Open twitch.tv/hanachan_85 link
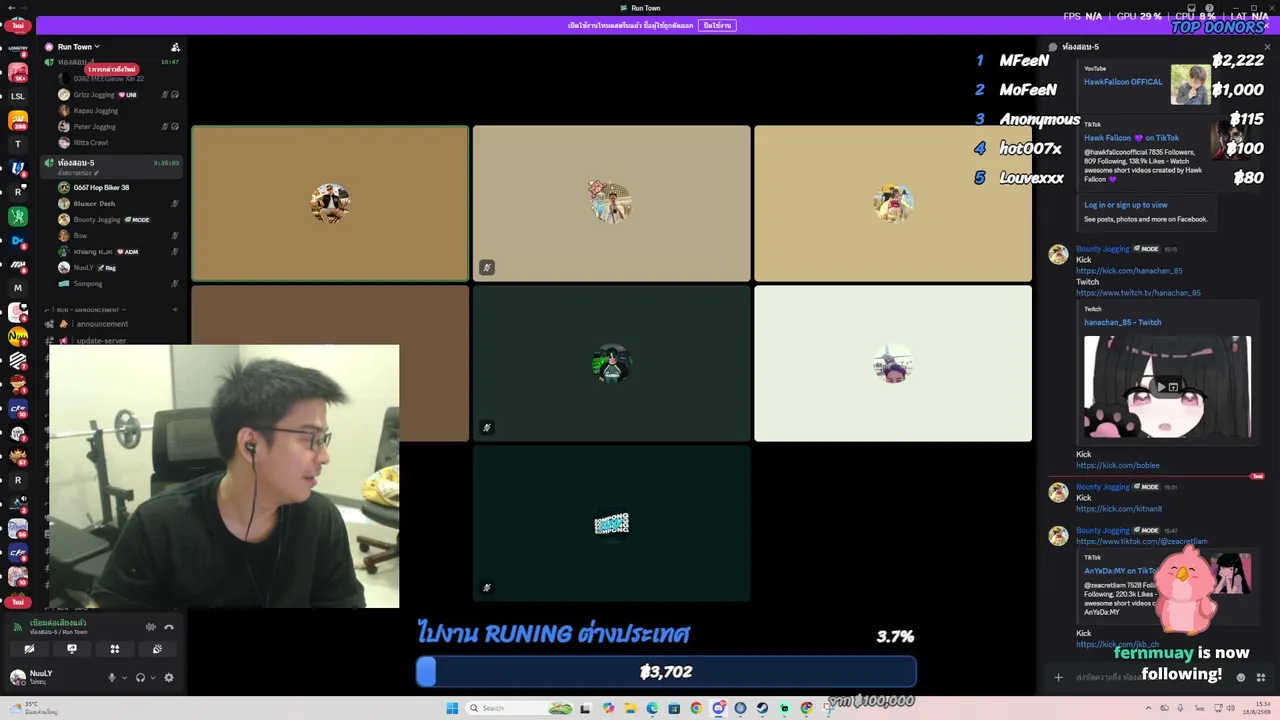Viewport: 1280px width, 720px height. click(1138, 293)
